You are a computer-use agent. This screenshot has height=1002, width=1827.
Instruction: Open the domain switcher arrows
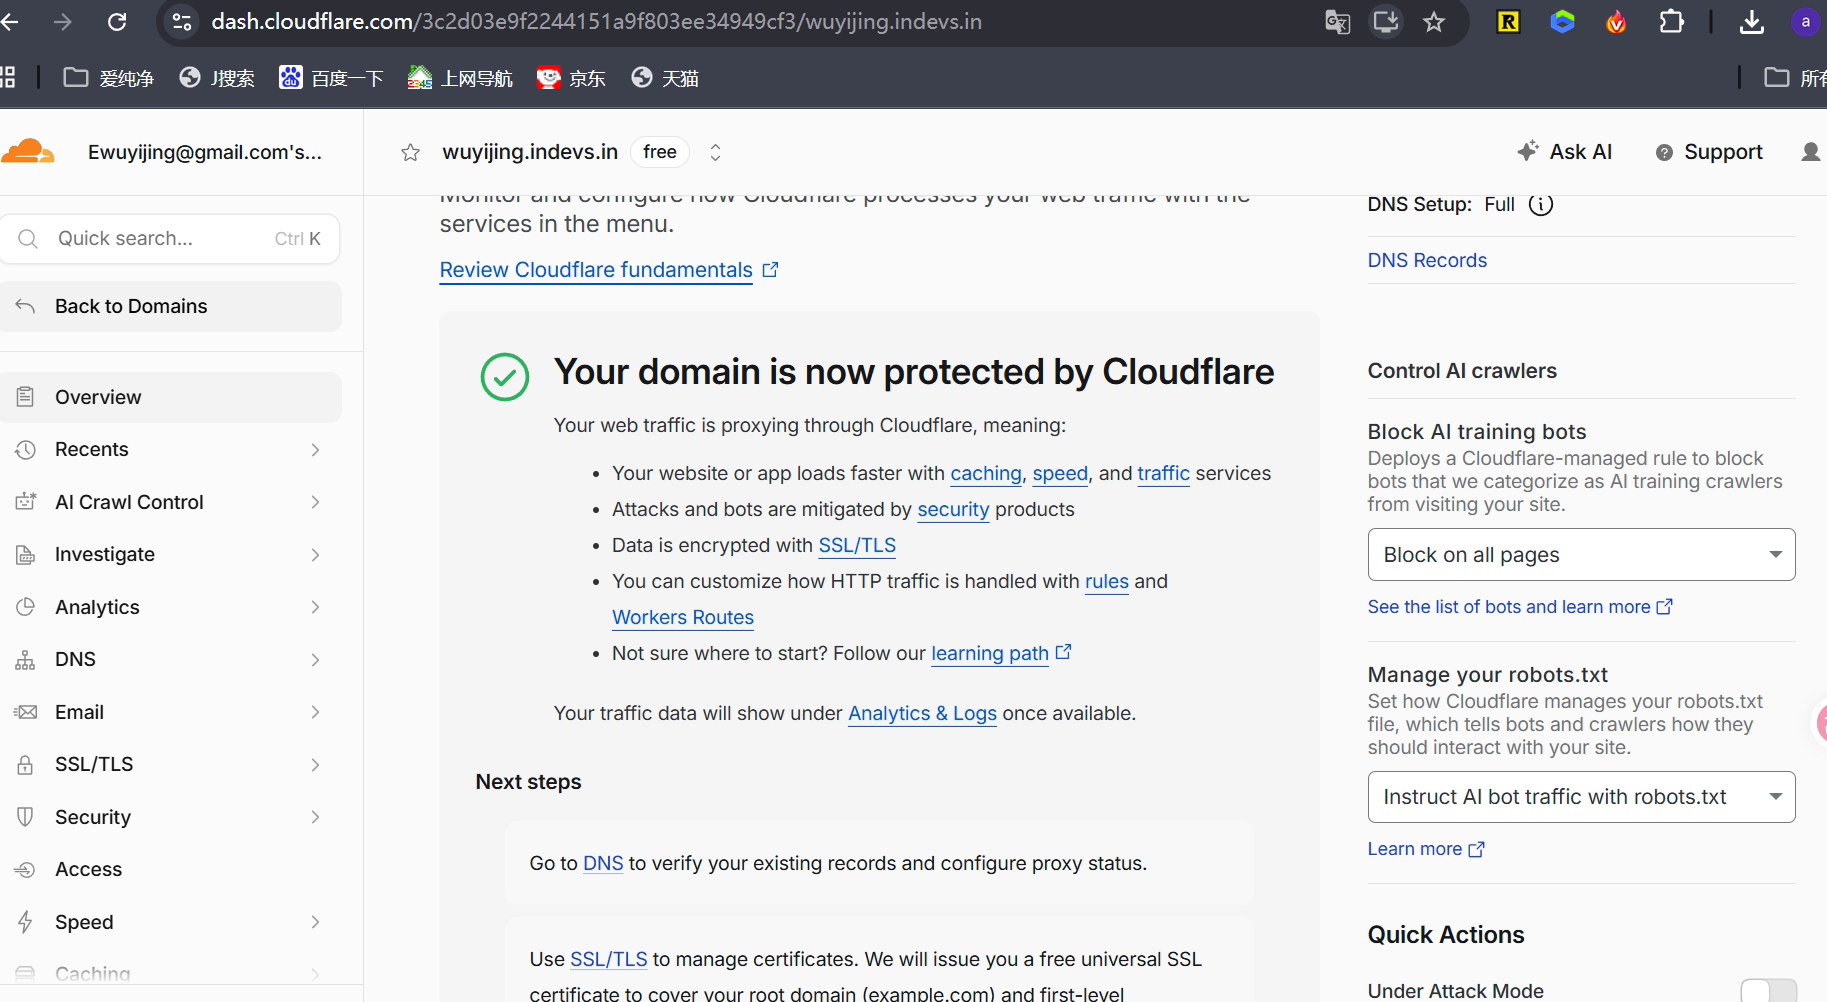point(715,152)
